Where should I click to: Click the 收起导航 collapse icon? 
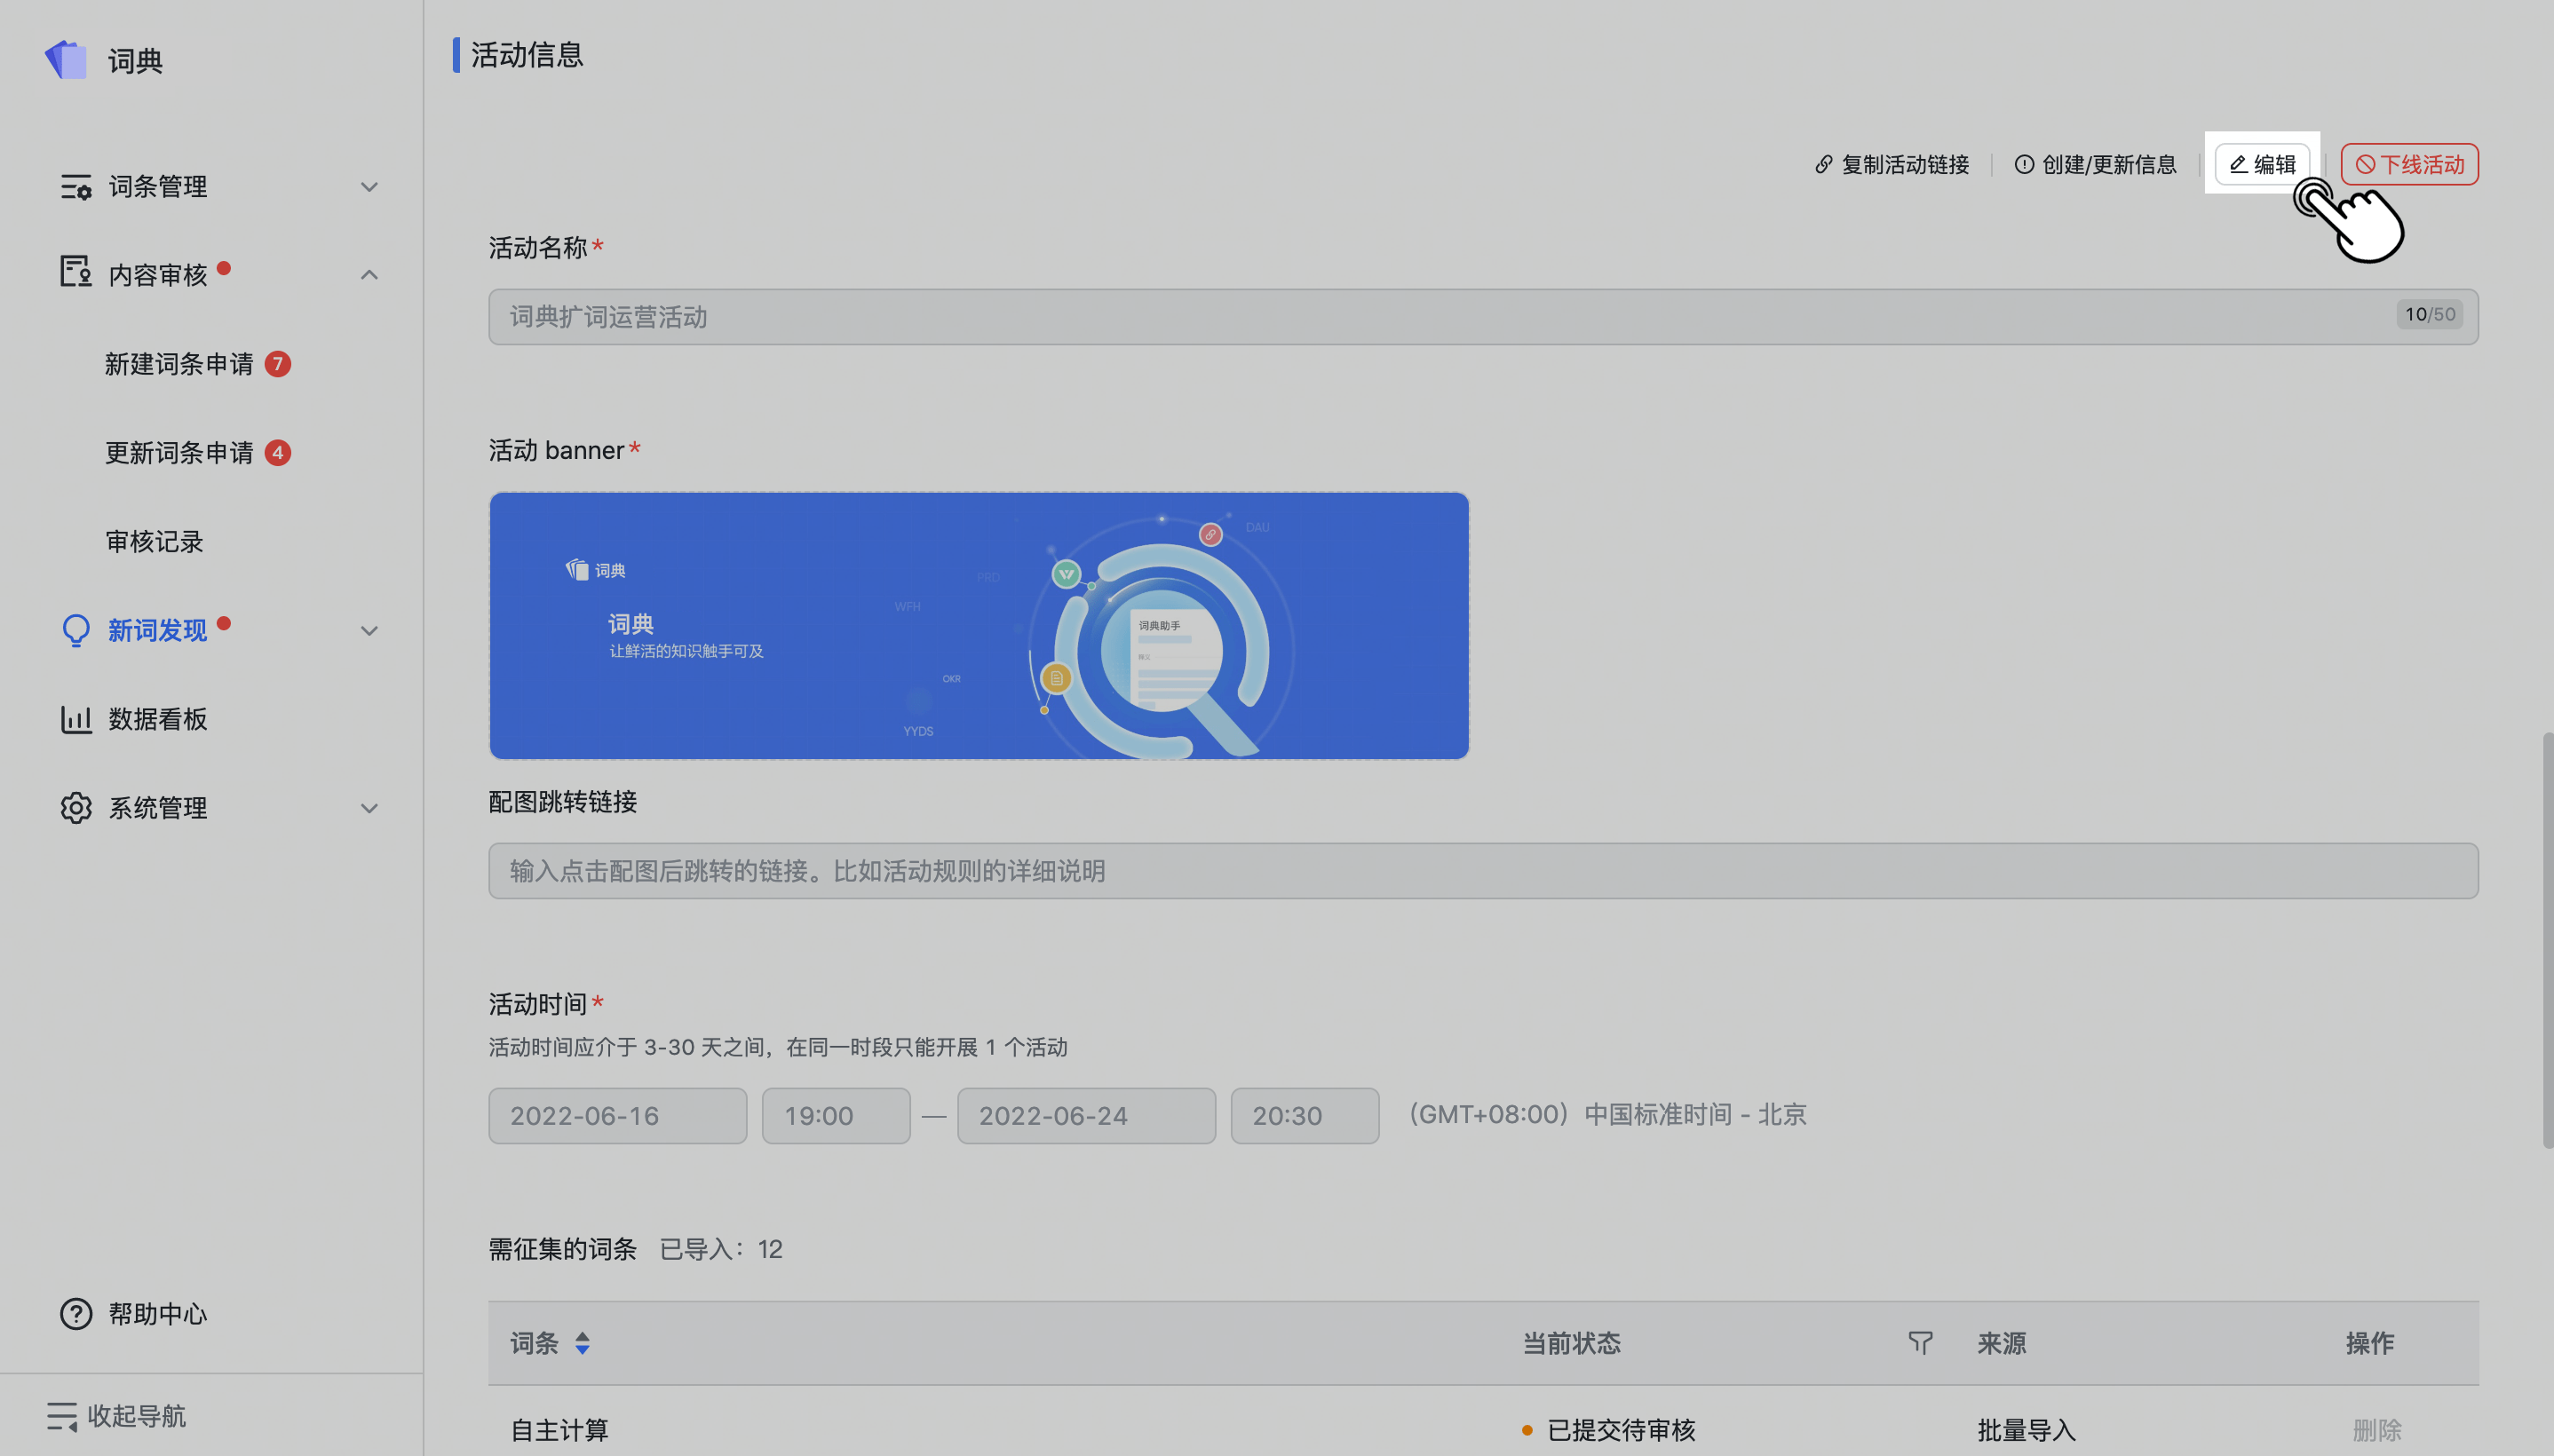tap(62, 1416)
